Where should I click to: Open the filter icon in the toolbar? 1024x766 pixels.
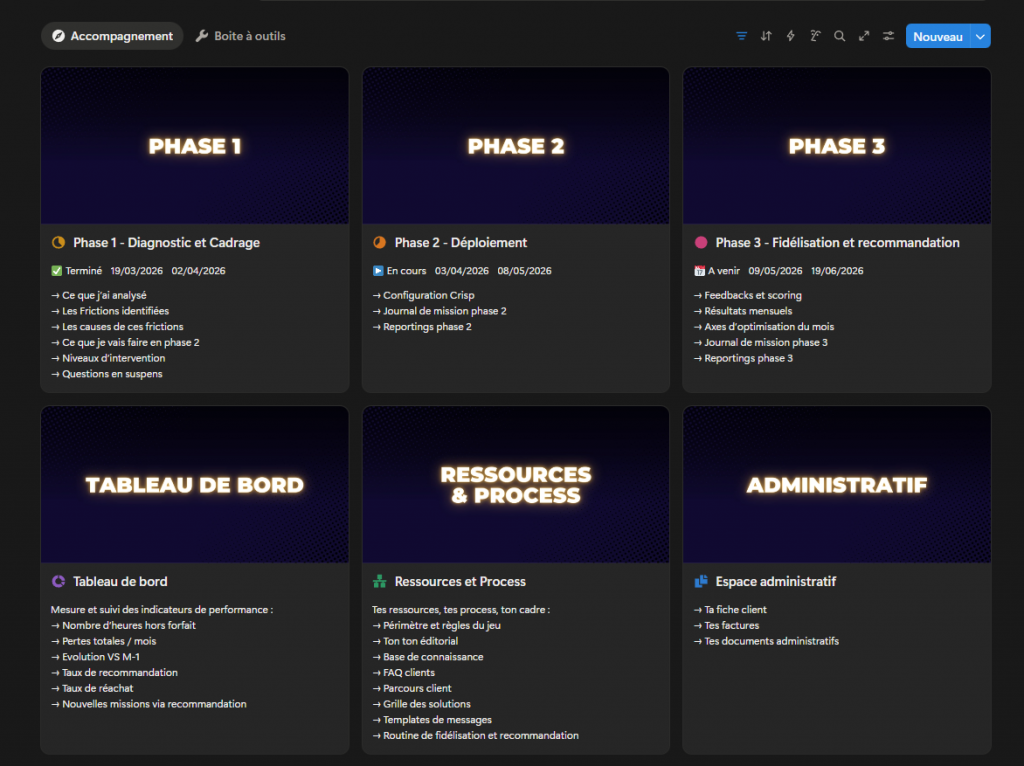[741, 36]
